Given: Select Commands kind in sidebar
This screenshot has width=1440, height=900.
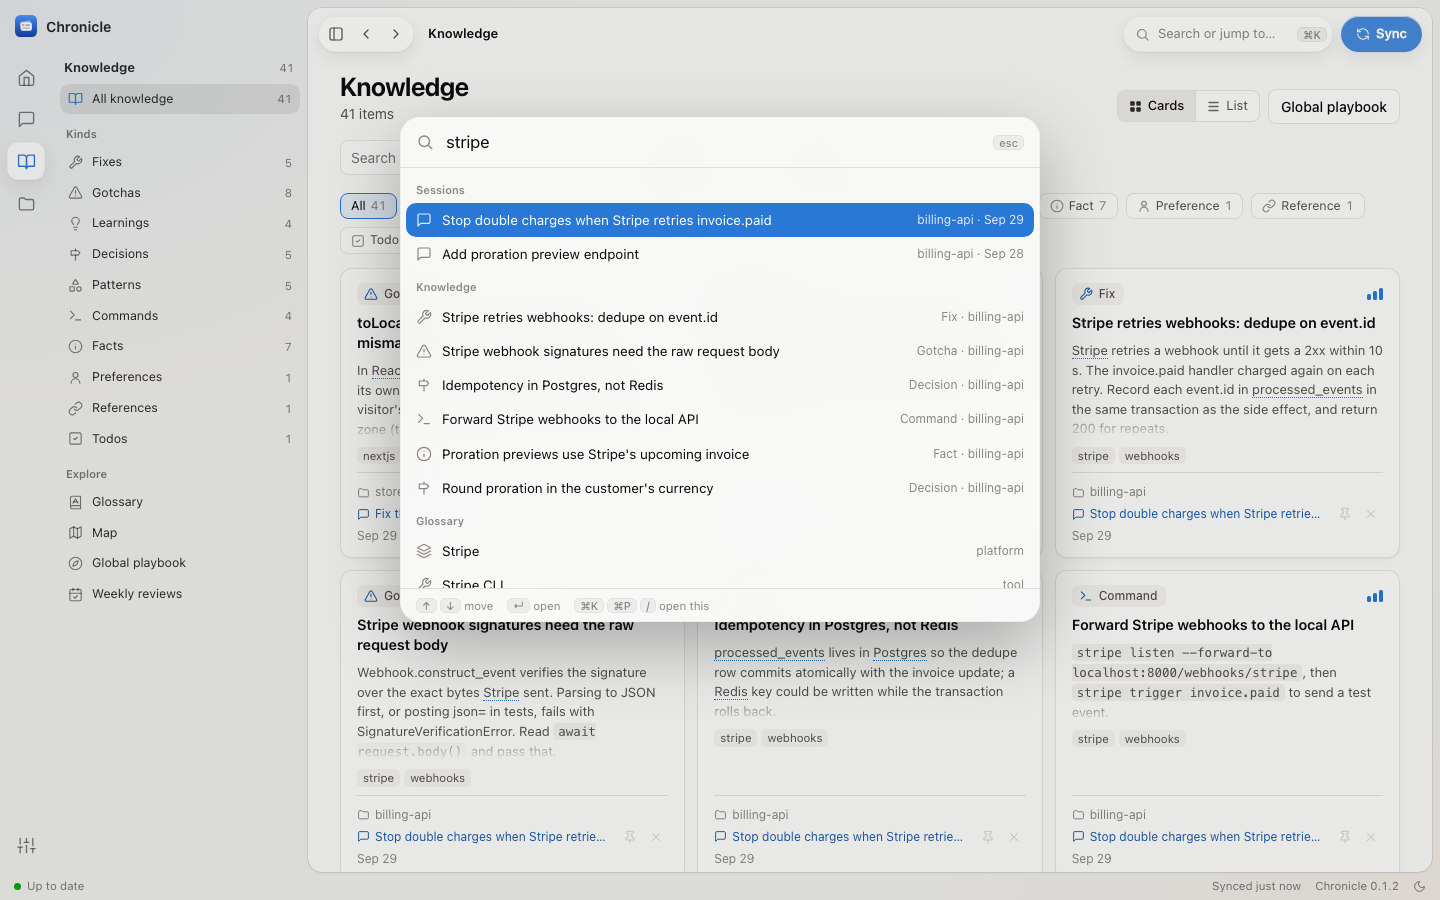Looking at the screenshot, I should click(x=180, y=316).
